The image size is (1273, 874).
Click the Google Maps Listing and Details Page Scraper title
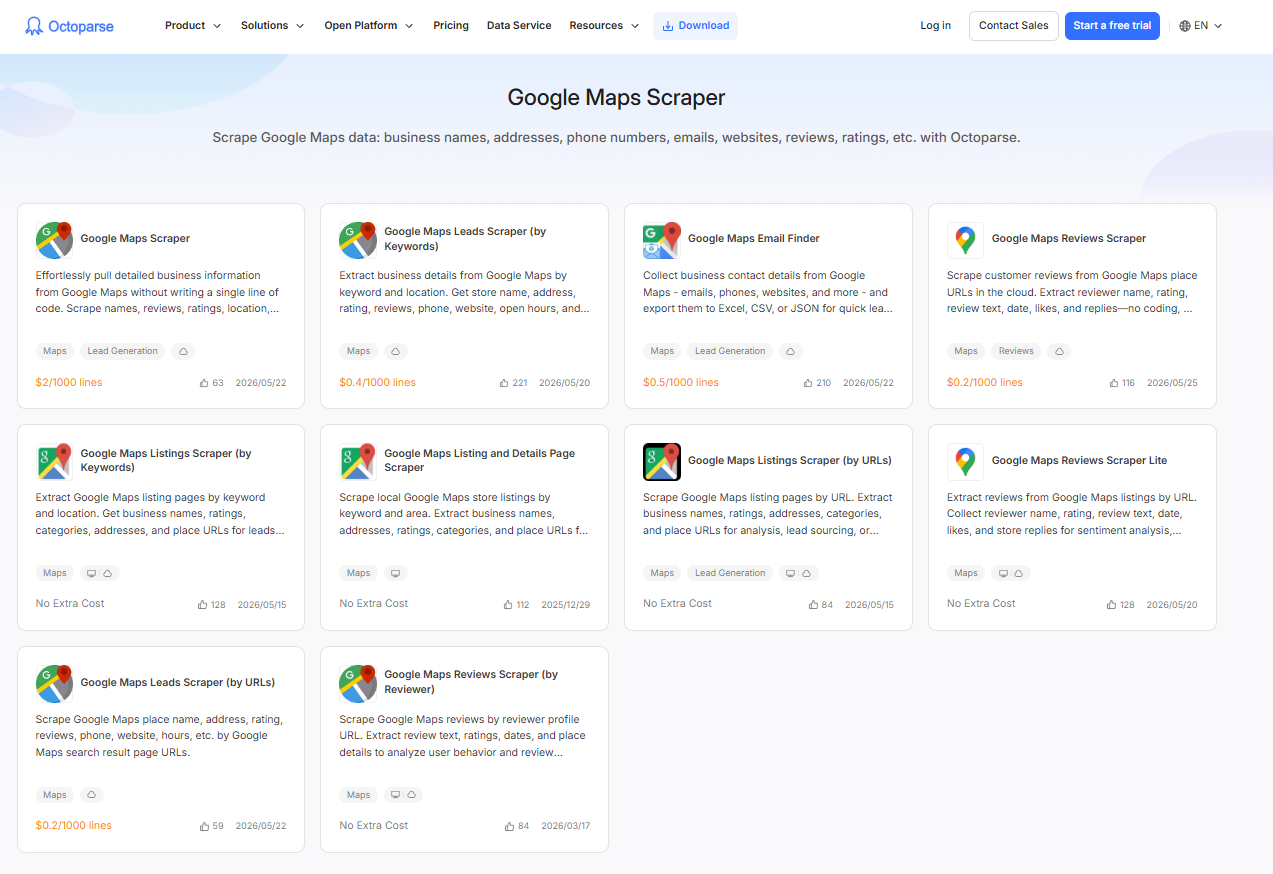click(x=479, y=461)
